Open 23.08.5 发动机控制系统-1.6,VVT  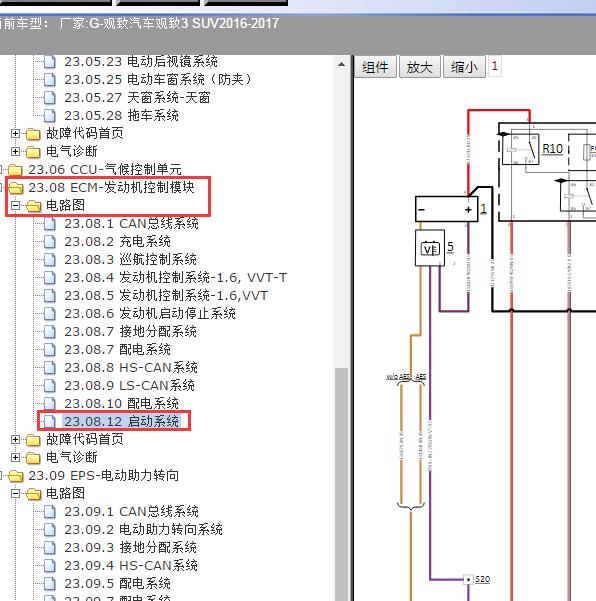(x=166, y=296)
